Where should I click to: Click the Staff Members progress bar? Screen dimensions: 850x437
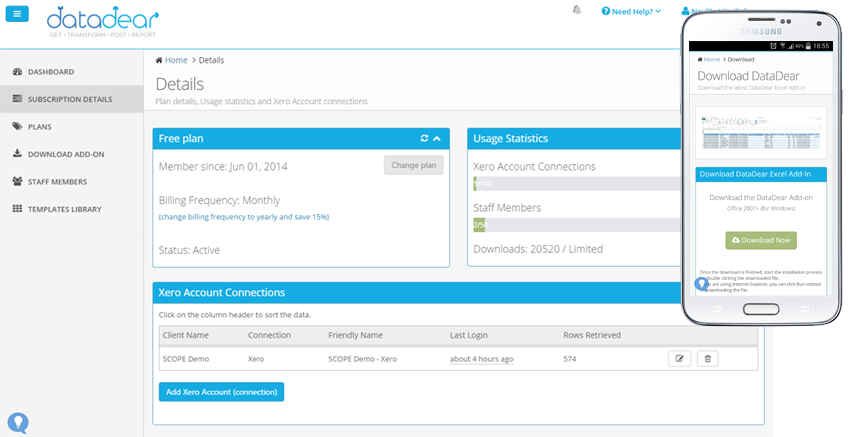(577, 225)
